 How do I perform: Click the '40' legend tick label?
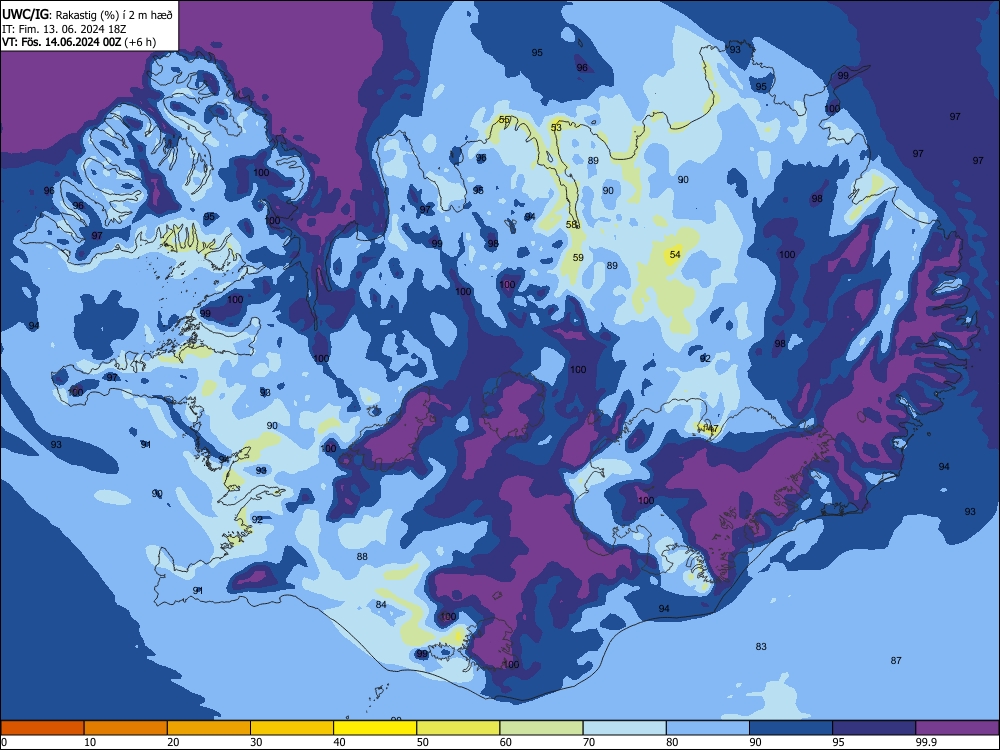click(x=339, y=742)
